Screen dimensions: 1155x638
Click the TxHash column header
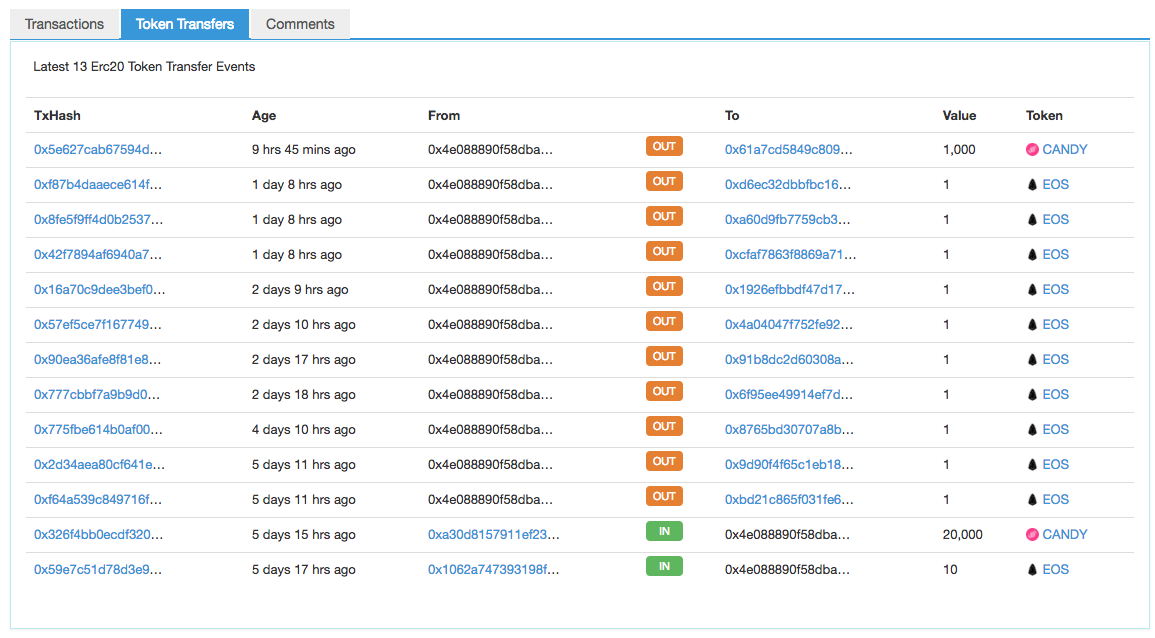click(57, 116)
